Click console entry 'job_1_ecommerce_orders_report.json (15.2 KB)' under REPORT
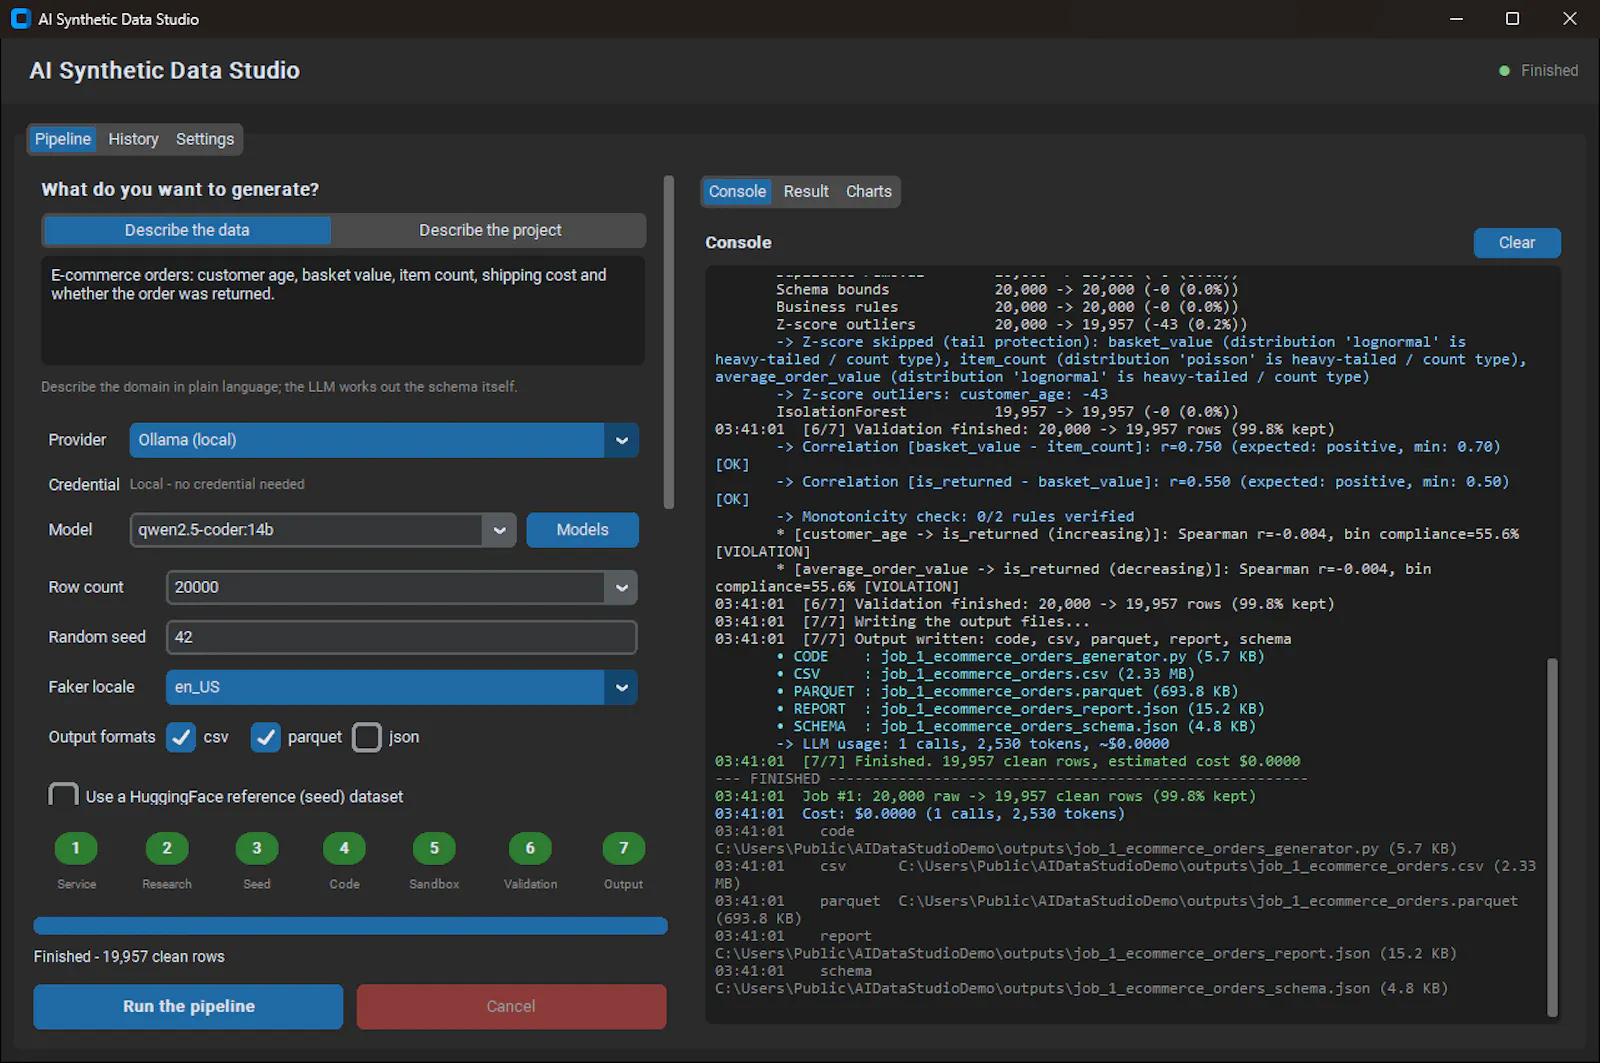Screen dimensions: 1600x1063 [1072, 709]
